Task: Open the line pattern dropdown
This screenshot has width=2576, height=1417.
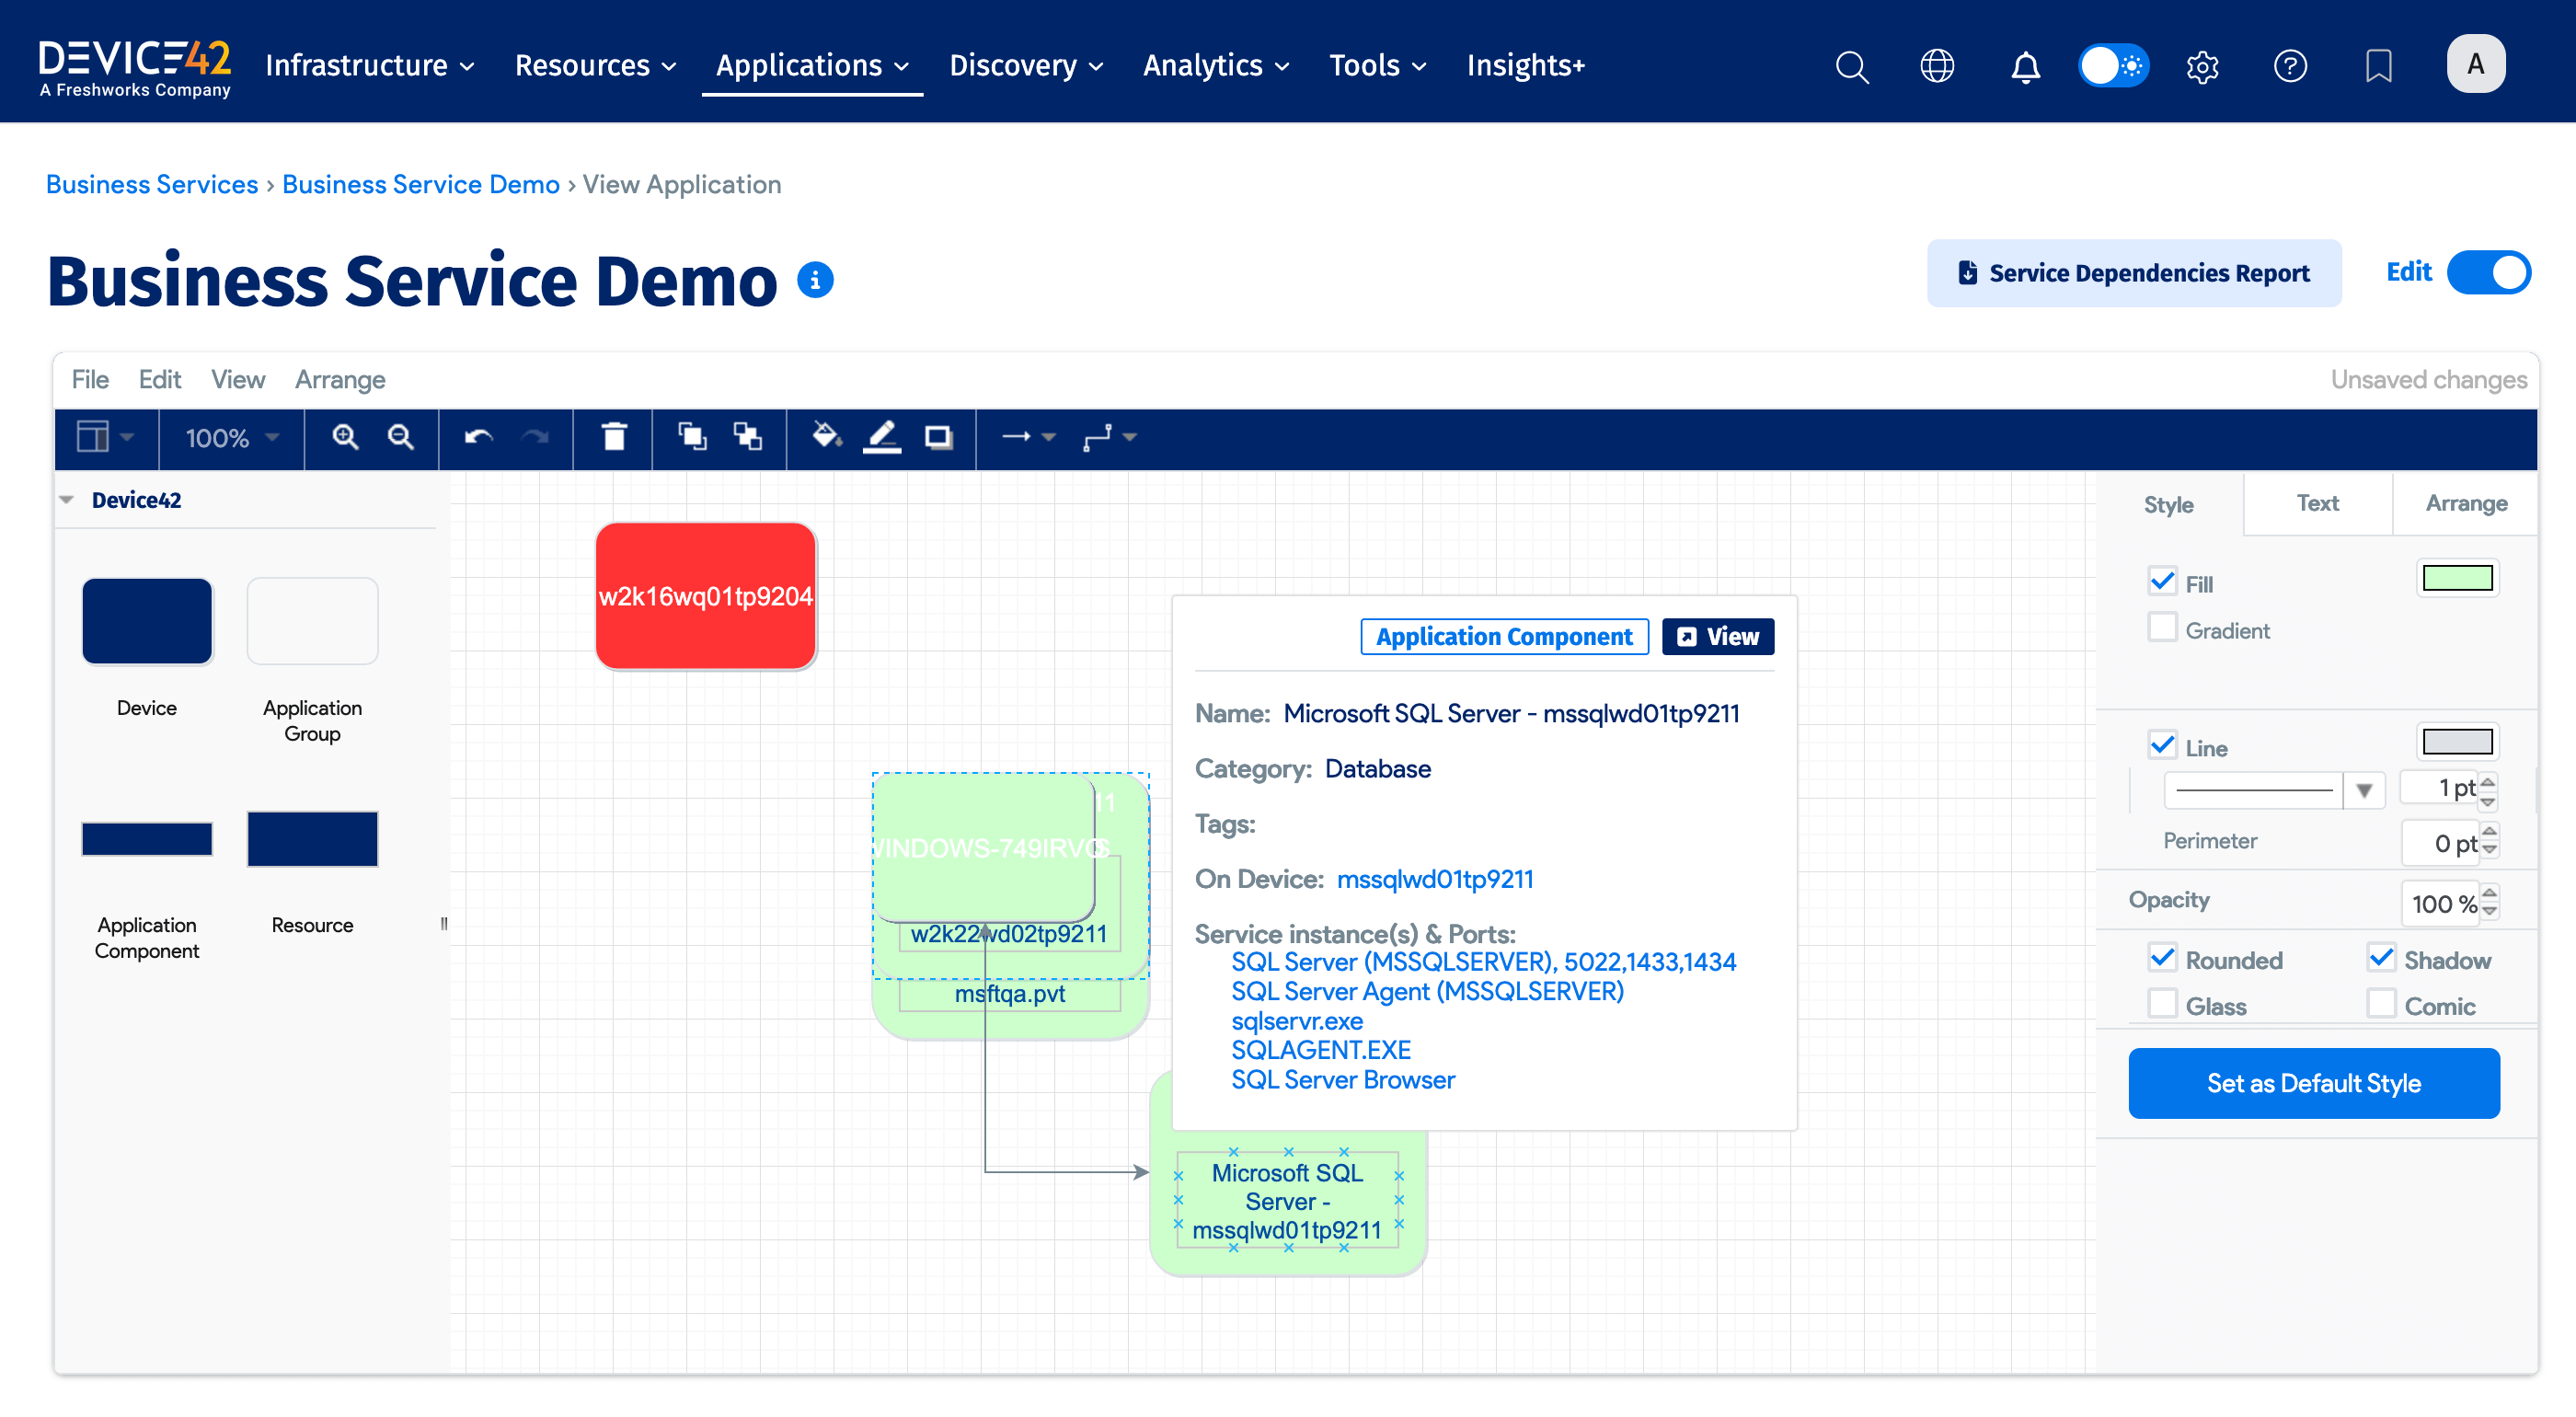Action: 2364,790
